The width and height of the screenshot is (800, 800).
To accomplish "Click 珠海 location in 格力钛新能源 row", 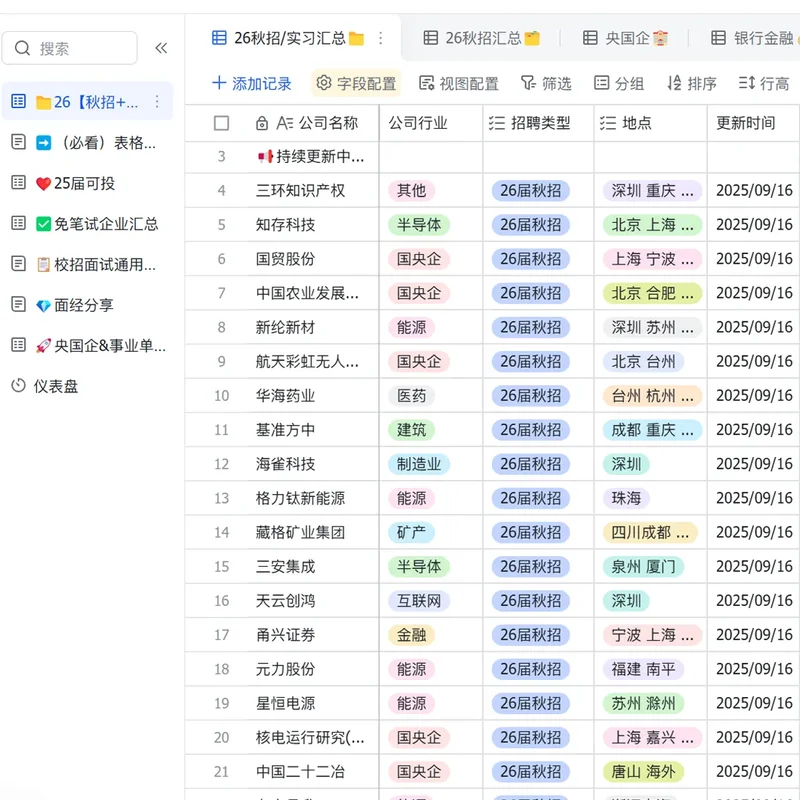I will 627,498.
